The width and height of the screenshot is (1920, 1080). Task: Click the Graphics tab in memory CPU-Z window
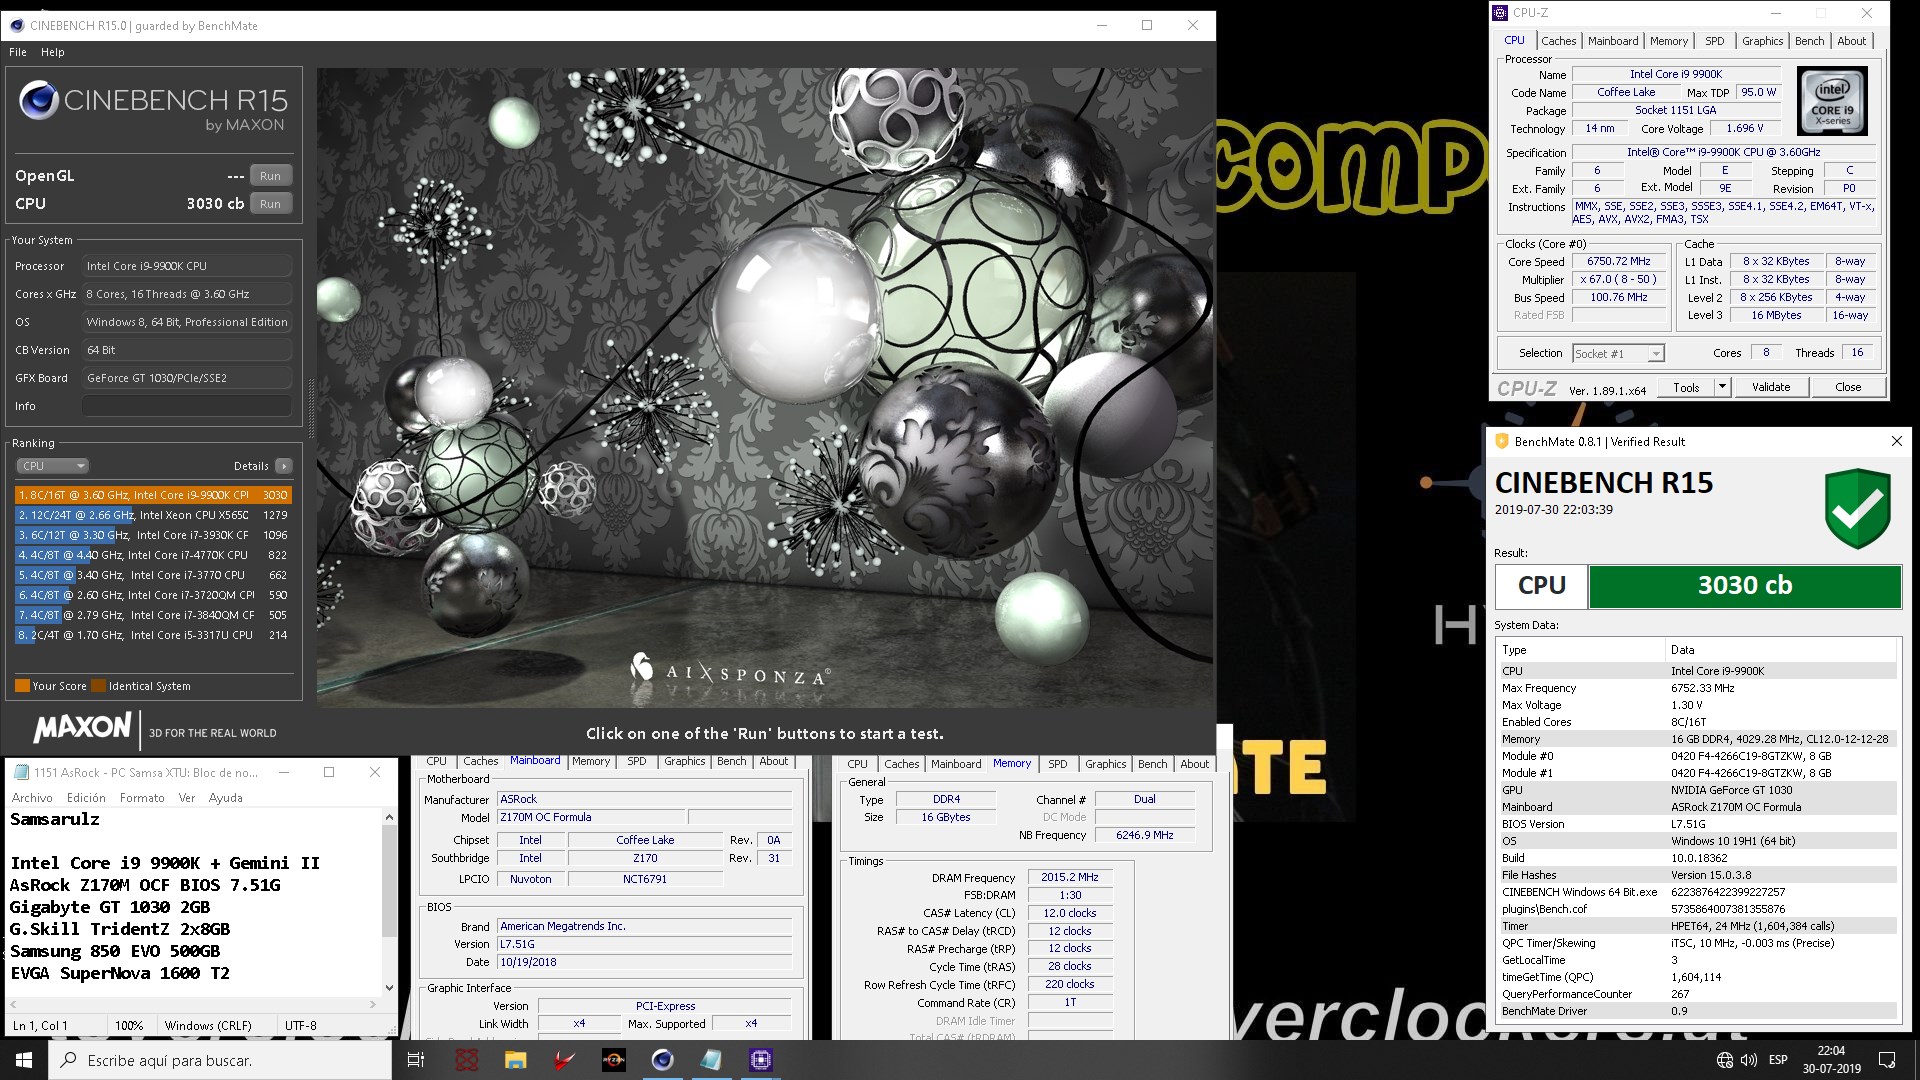tap(1105, 764)
